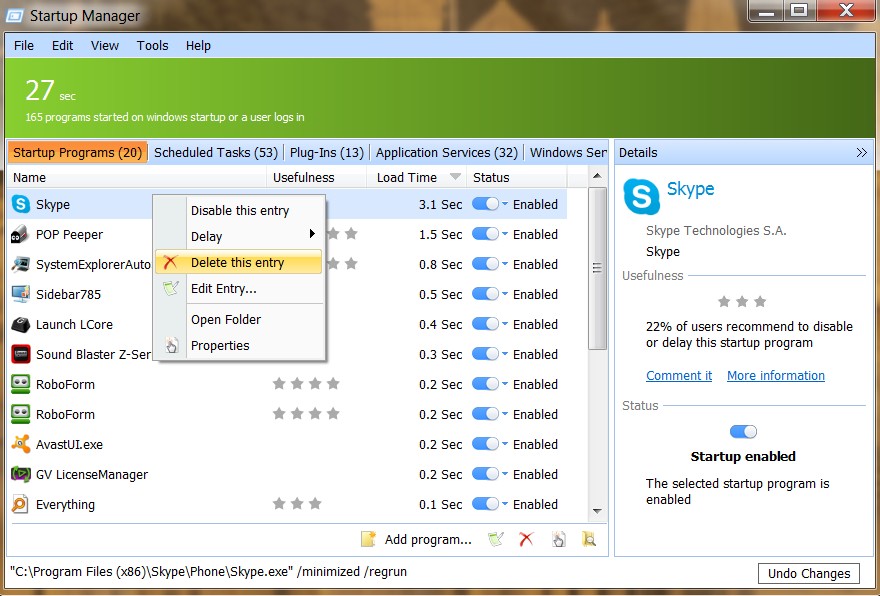Switch to the Plug-Ins (13) tab

[327, 152]
